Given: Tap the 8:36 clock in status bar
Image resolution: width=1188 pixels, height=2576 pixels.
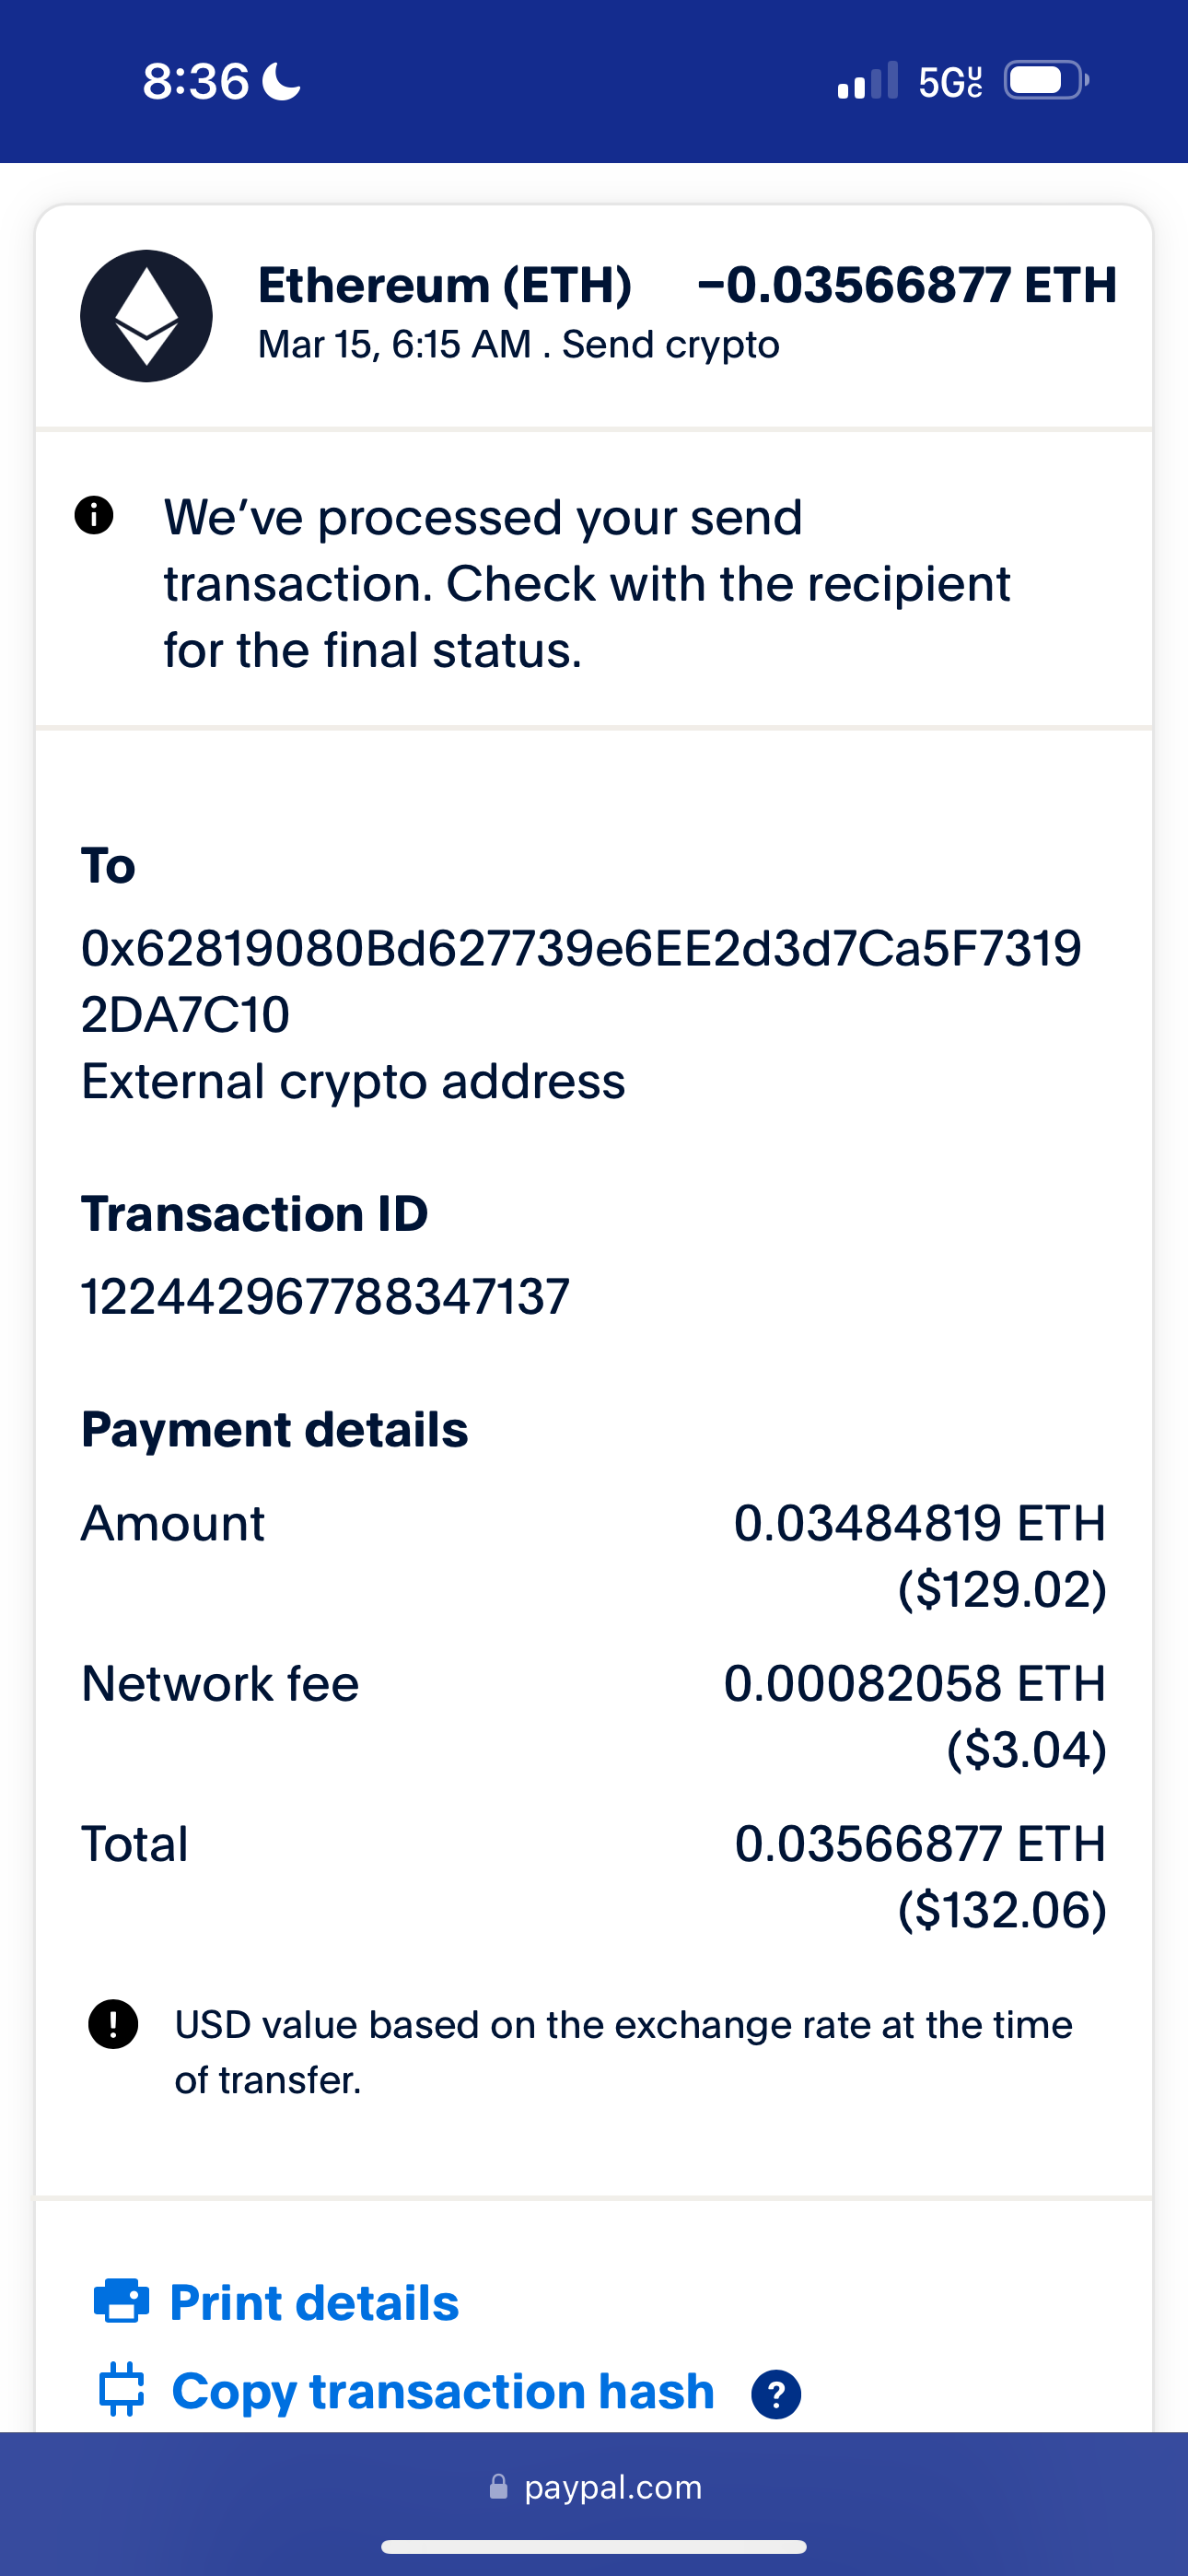Looking at the screenshot, I should (x=195, y=81).
